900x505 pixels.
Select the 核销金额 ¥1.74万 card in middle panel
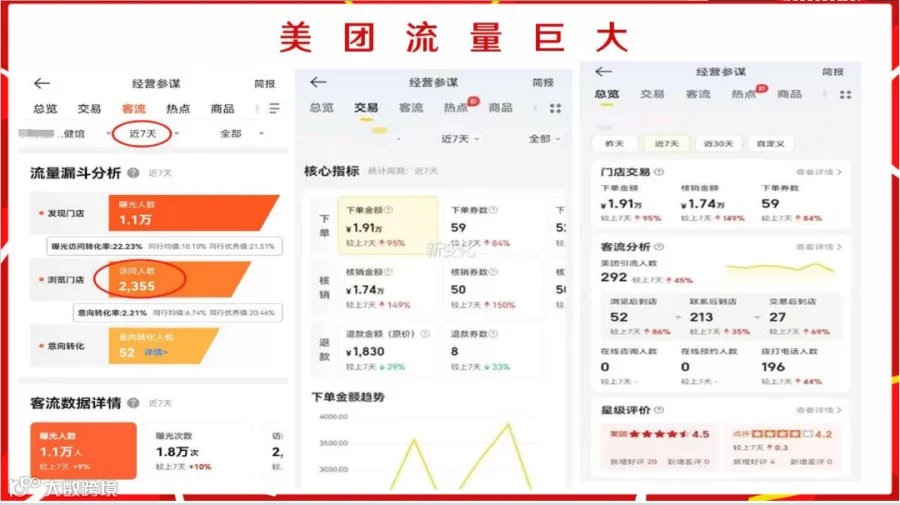pyautogui.click(x=388, y=288)
